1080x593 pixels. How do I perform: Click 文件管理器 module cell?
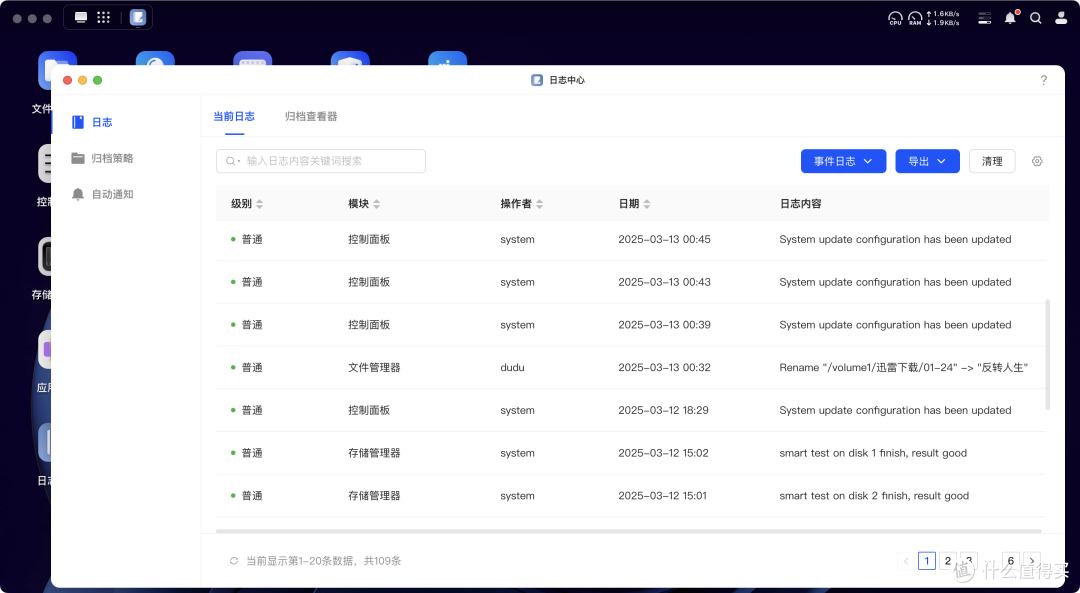point(374,368)
